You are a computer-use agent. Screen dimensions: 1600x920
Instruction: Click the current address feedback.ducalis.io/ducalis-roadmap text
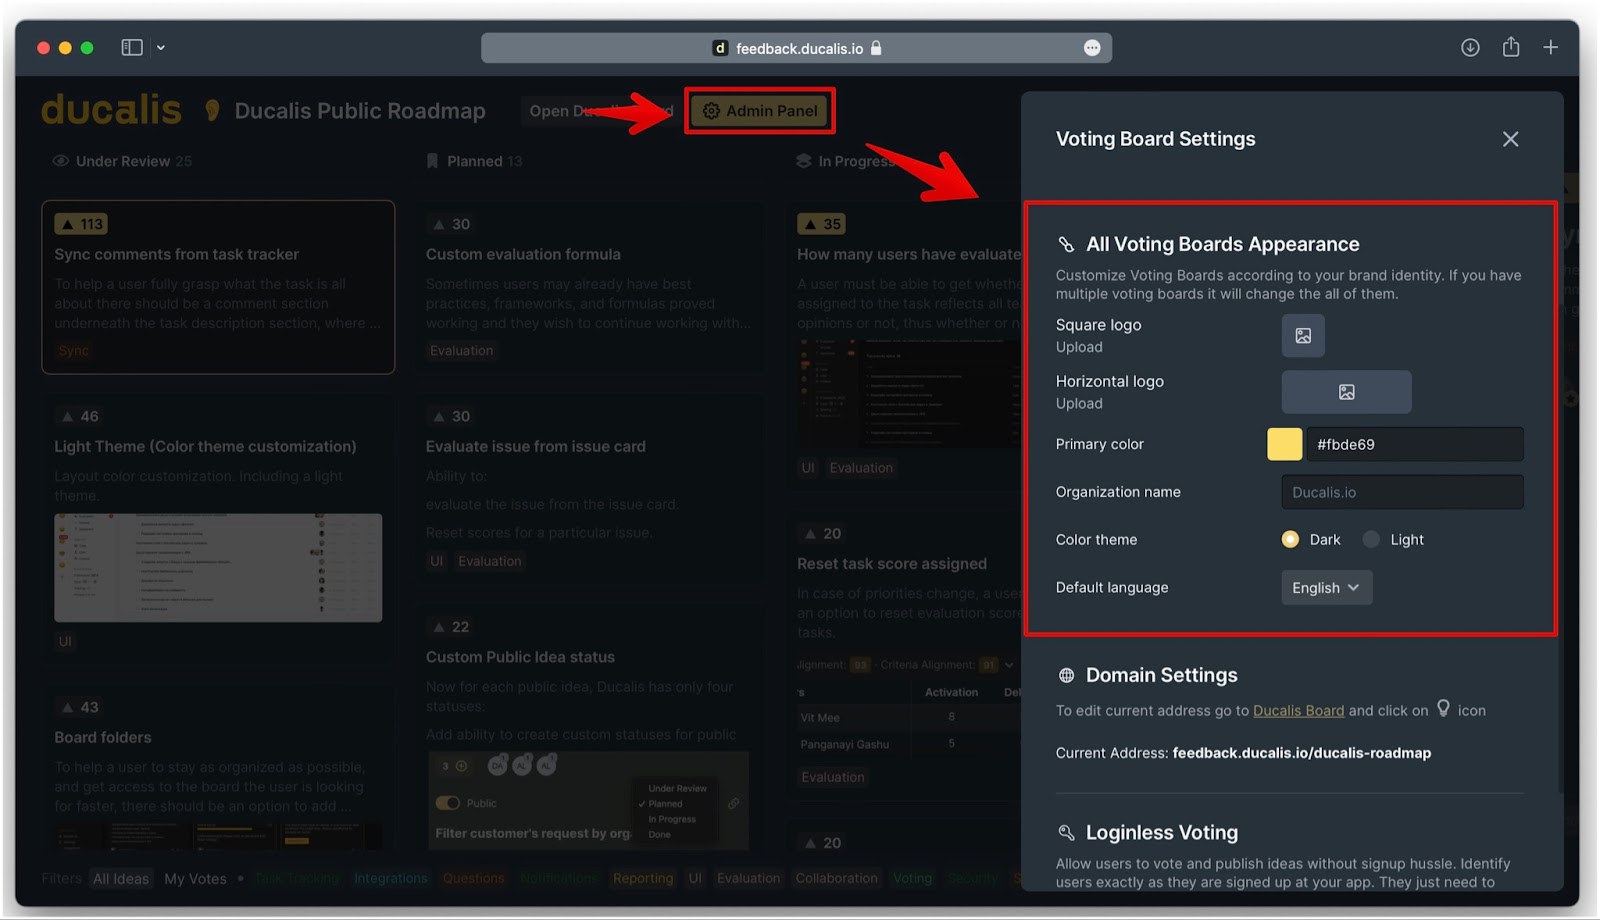pyautogui.click(x=1301, y=753)
